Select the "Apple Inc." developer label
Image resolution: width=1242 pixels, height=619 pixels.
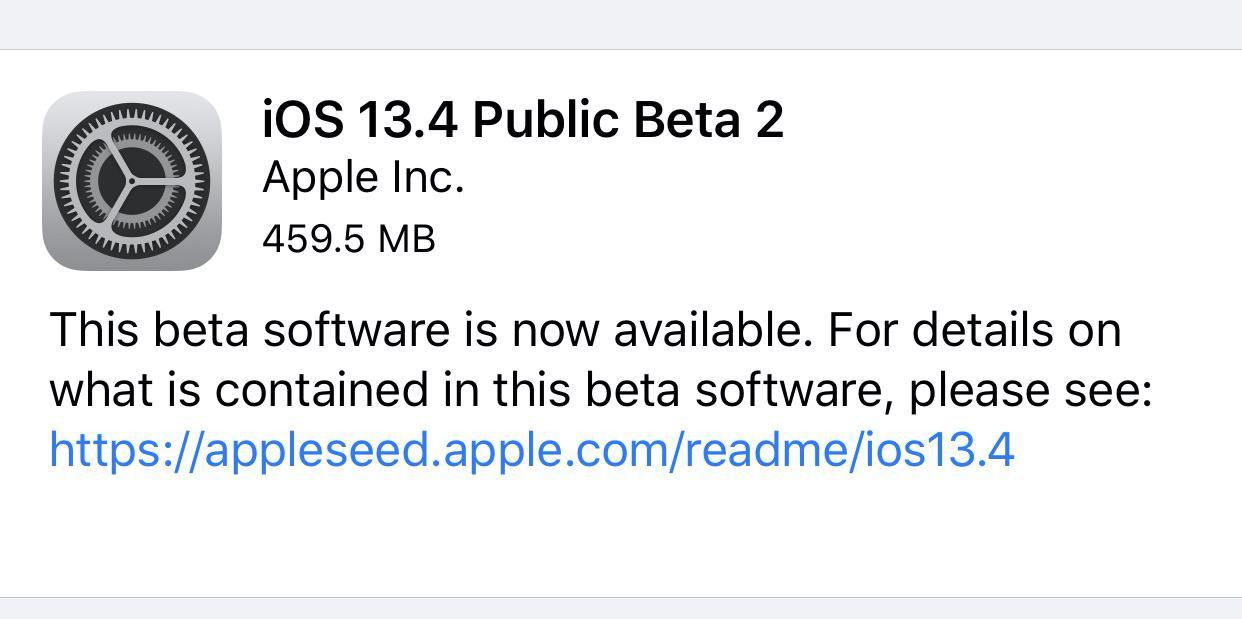pyautogui.click(x=363, y=178)
